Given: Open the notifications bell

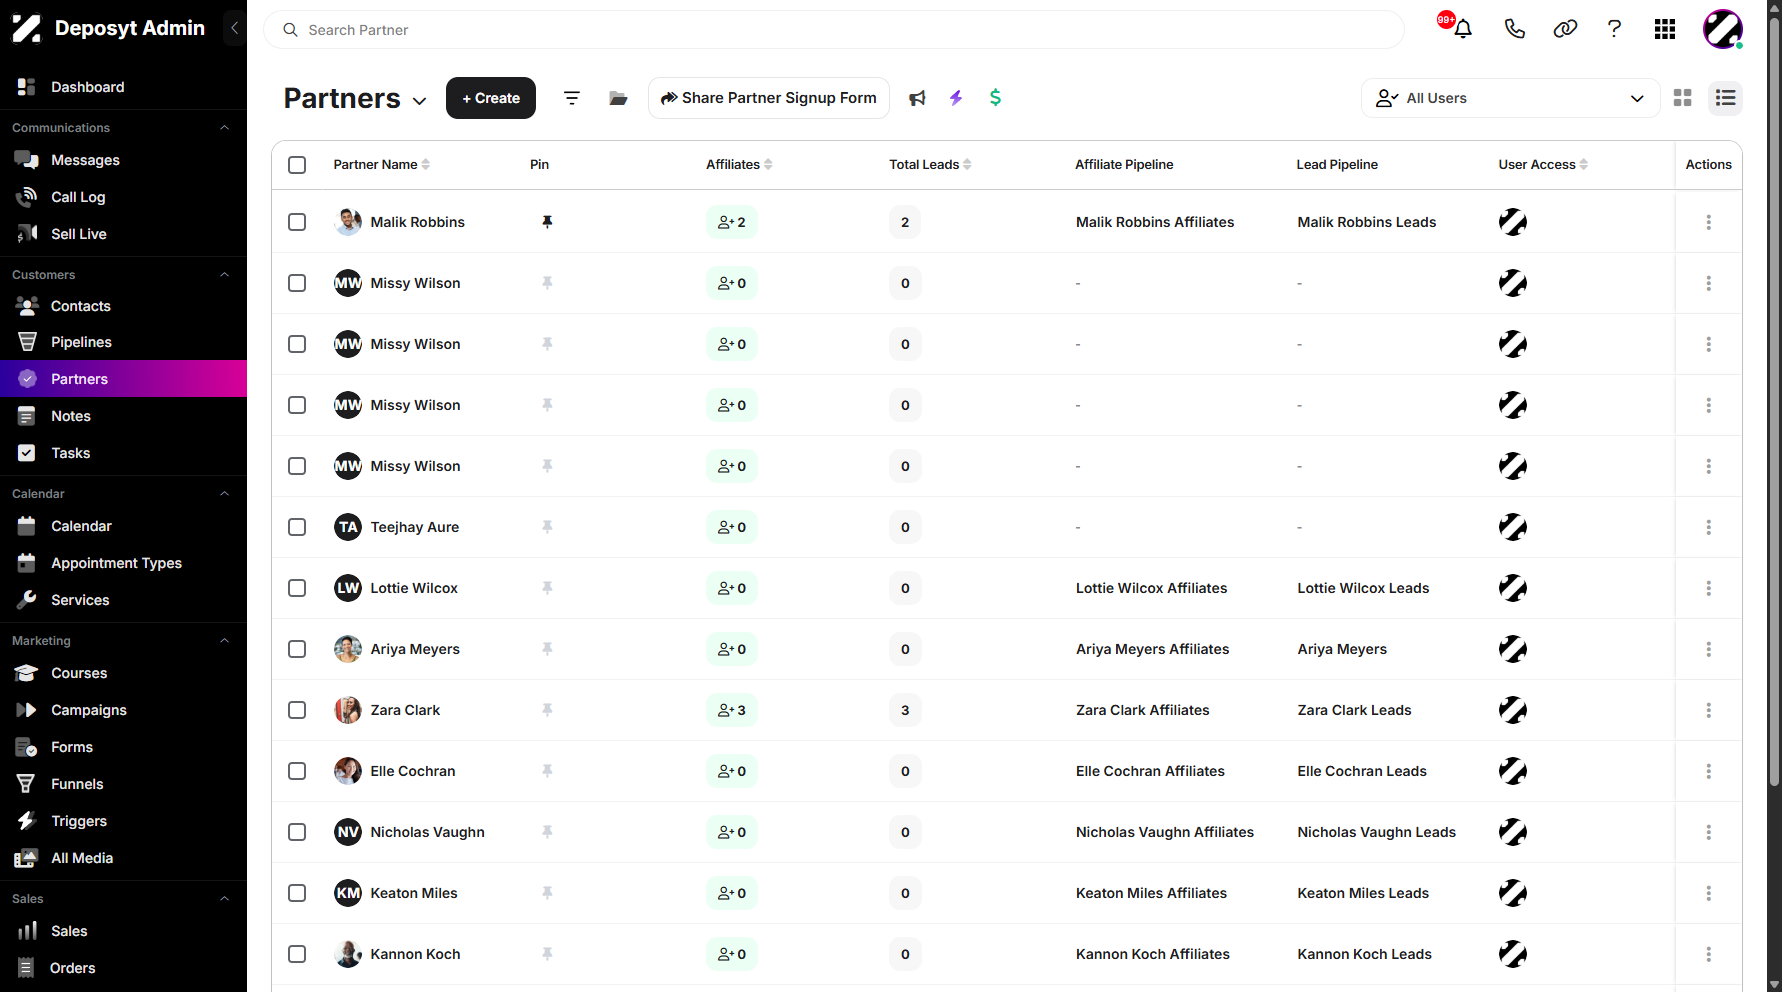Looking at the screenshot, I should coord(1462,29).
